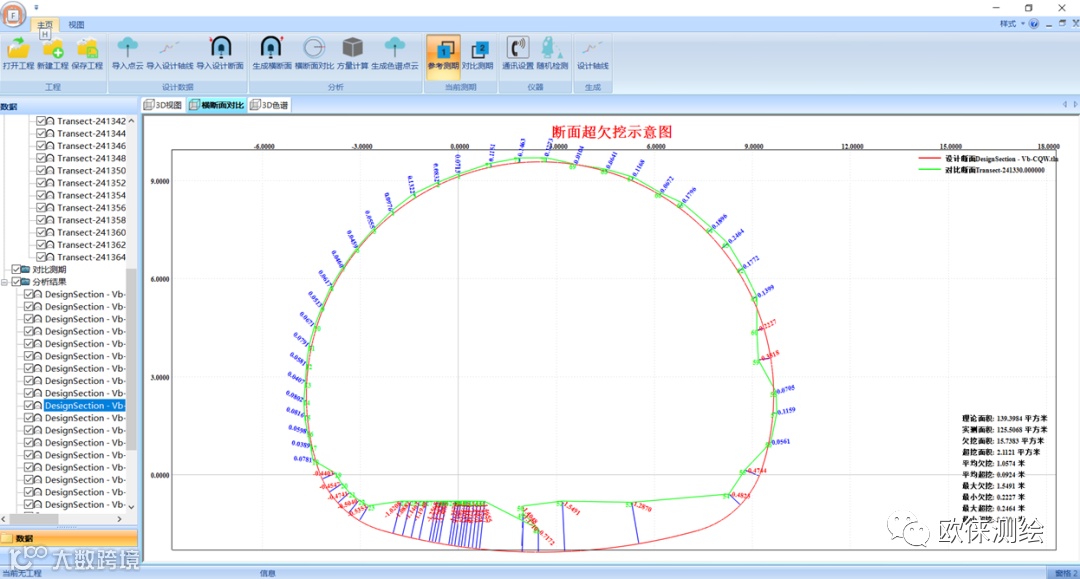This screenshot has height=579, width=1080.
Task: Import point cloud using 导入点云
Action: (127, 54)
